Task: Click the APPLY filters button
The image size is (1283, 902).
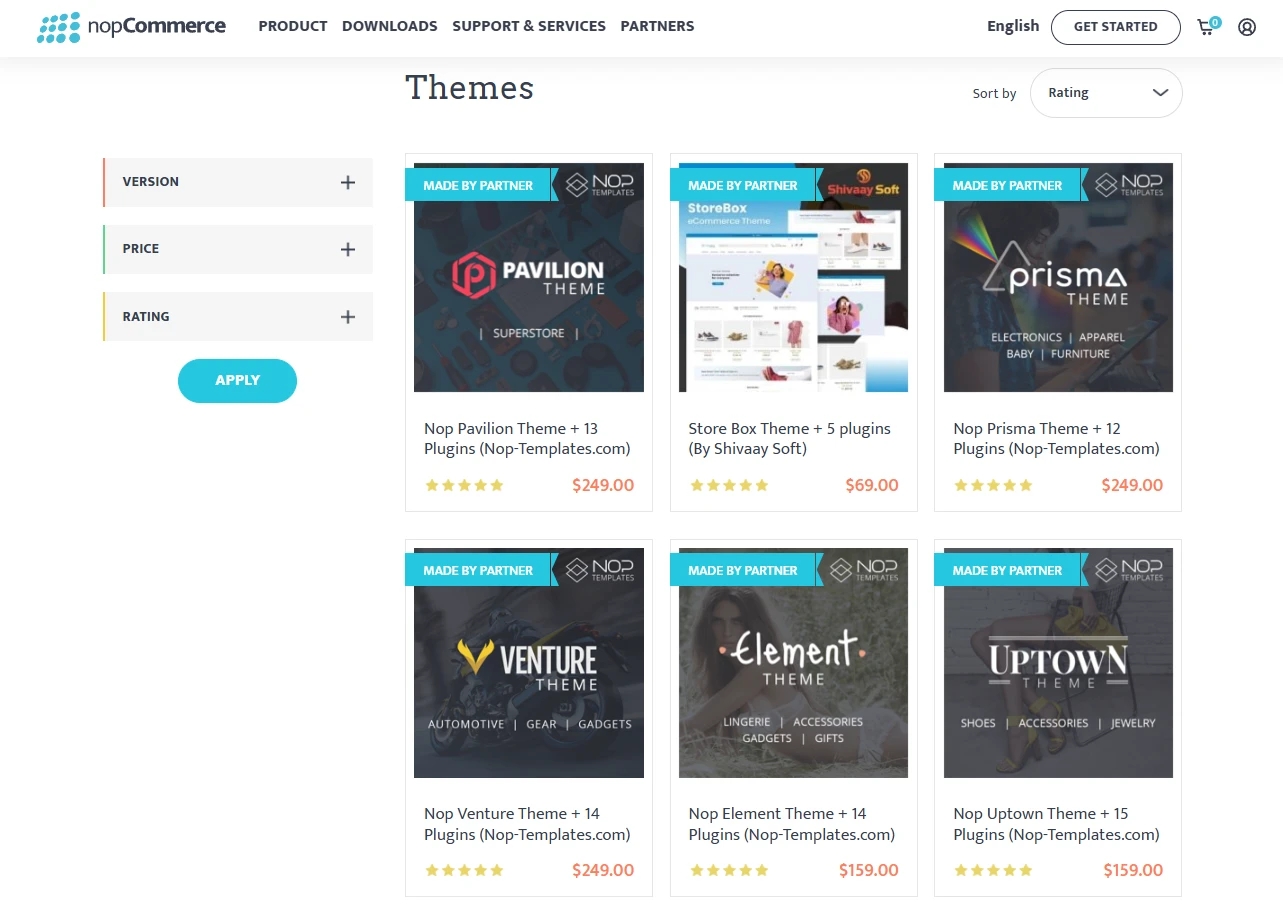Action: (x=237, y=380)
